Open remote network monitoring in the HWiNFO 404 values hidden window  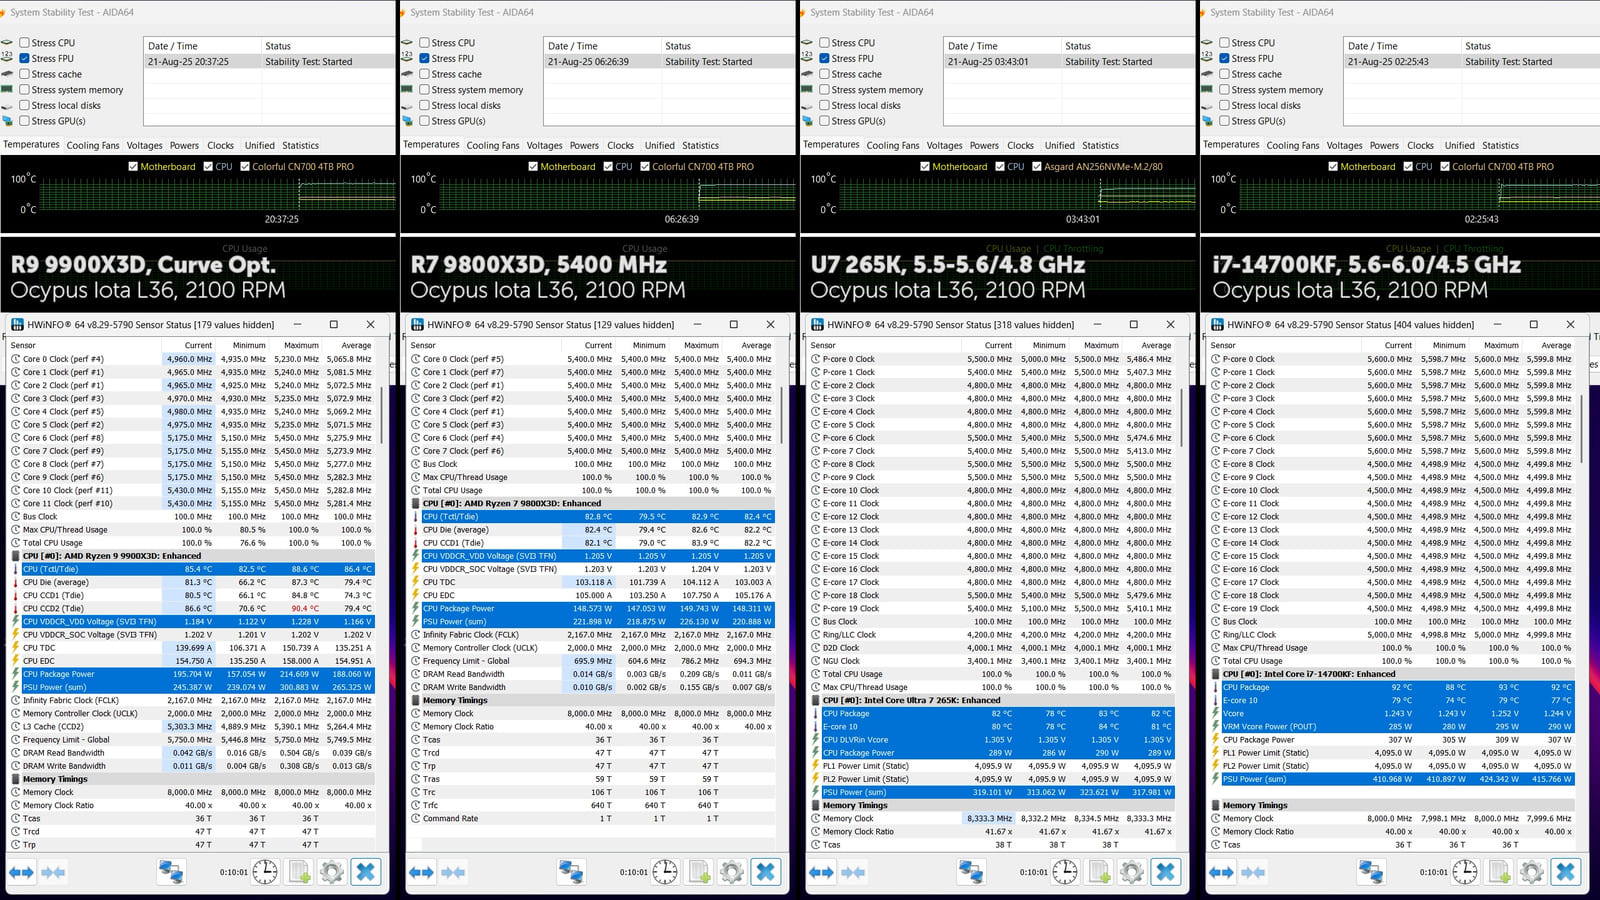click(1371, 872)
